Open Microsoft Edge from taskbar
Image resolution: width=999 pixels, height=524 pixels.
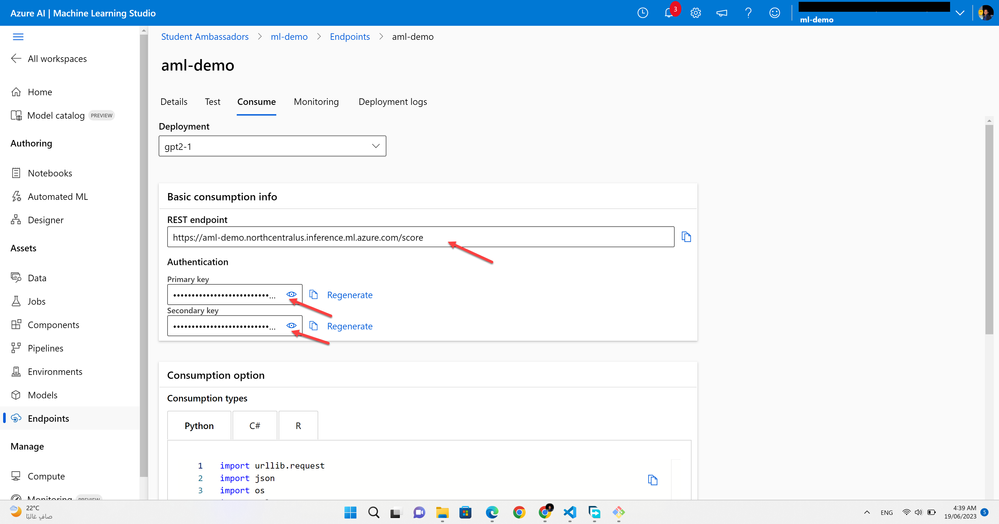492,513
